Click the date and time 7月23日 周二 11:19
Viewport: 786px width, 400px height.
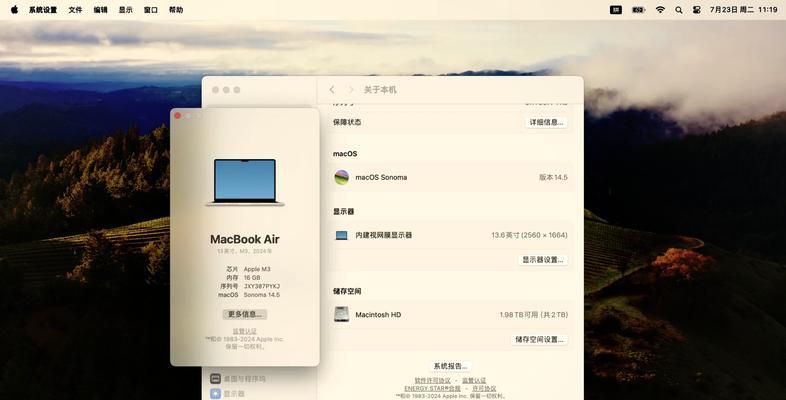click(743, 10)
